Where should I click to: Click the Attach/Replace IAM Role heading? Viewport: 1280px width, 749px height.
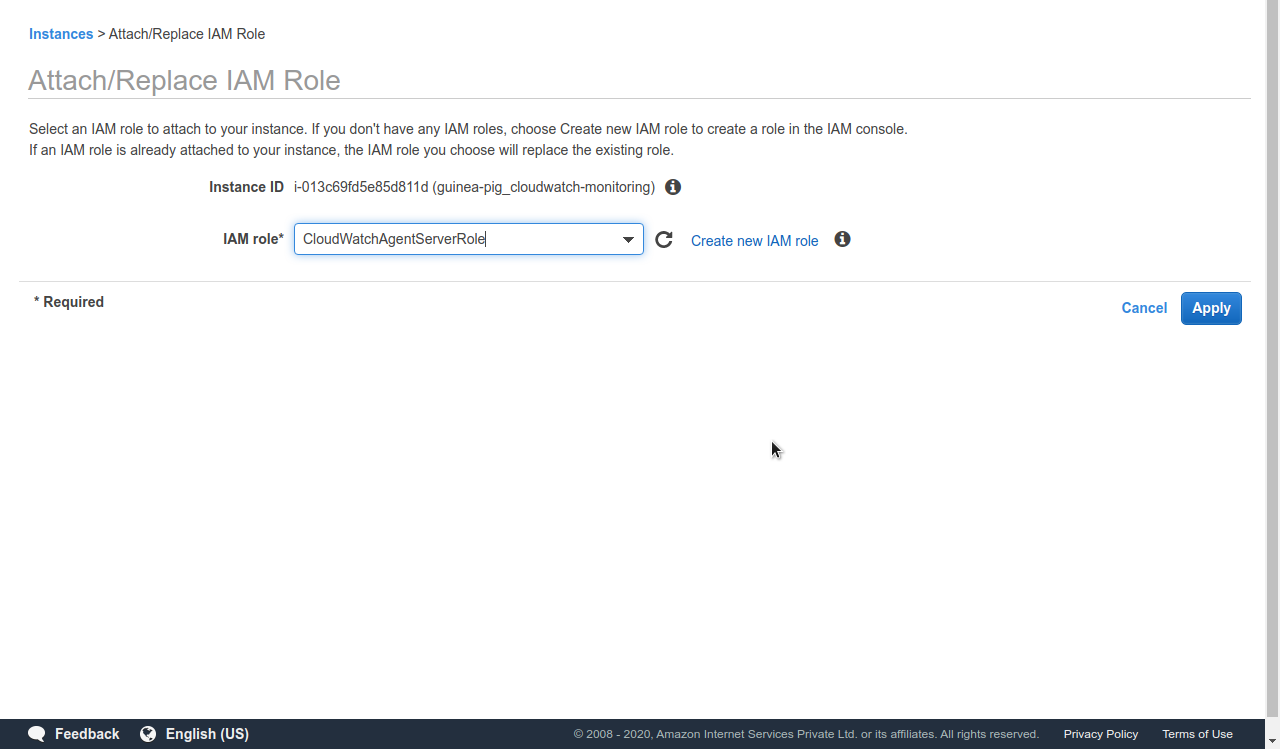(x=184, y=80)
